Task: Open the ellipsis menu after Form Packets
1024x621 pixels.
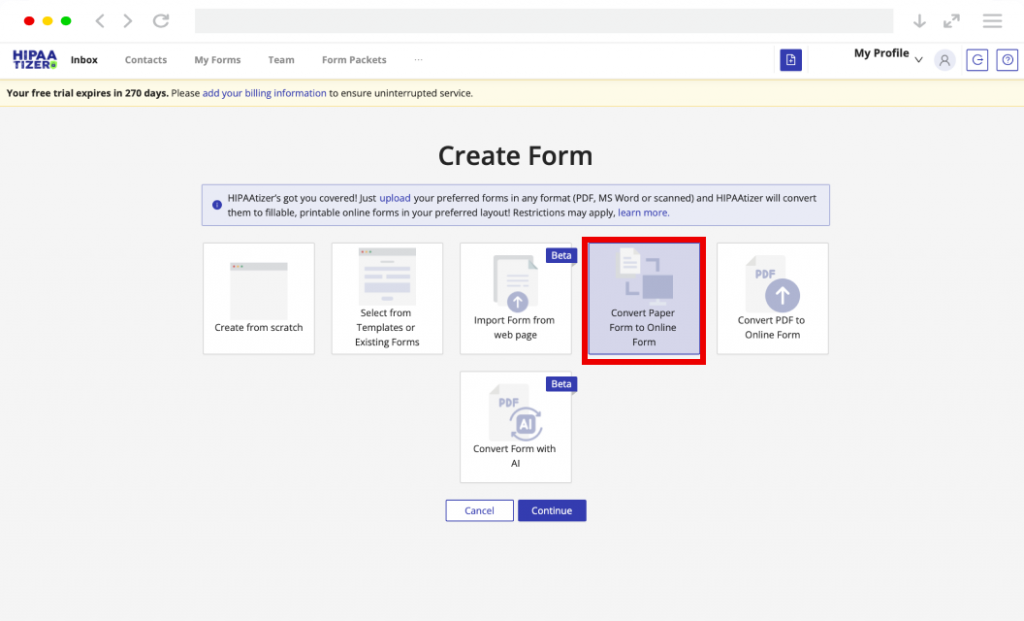Action: 418,61
